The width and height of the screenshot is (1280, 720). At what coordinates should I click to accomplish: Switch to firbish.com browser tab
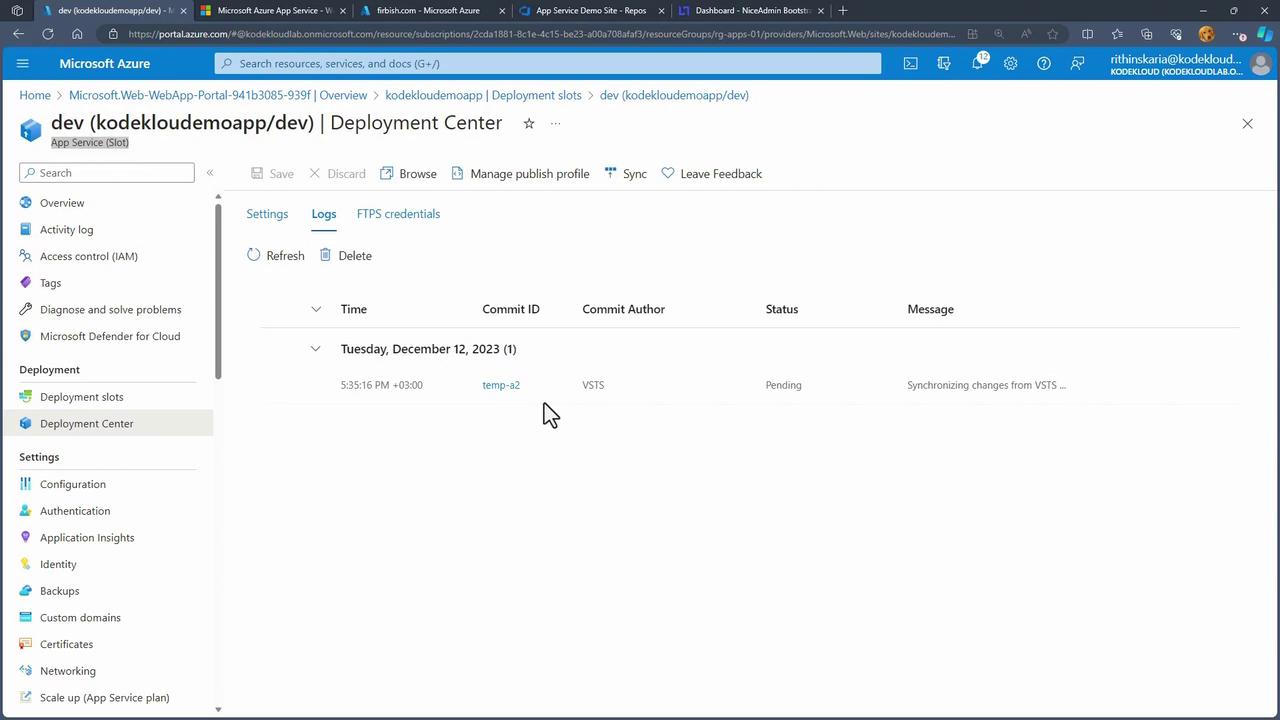tap(430, 11)
